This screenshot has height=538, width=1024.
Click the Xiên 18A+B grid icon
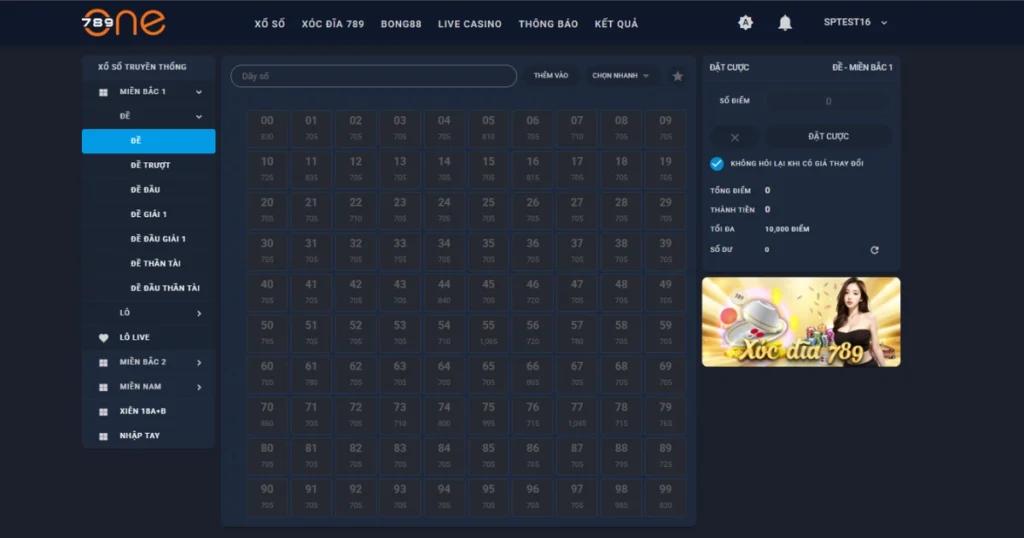[103, 412]
